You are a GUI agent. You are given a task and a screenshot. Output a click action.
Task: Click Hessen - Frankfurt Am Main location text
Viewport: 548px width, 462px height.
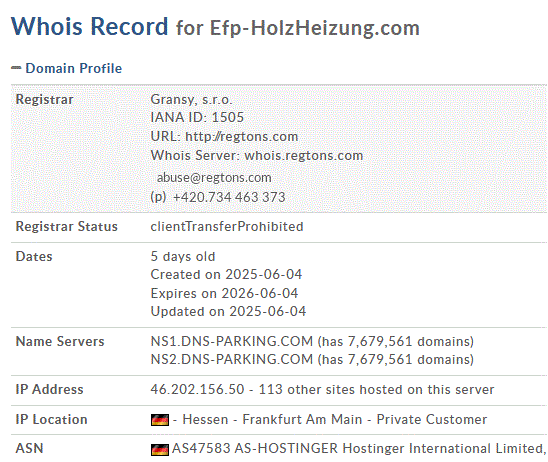tap(272, 419)
